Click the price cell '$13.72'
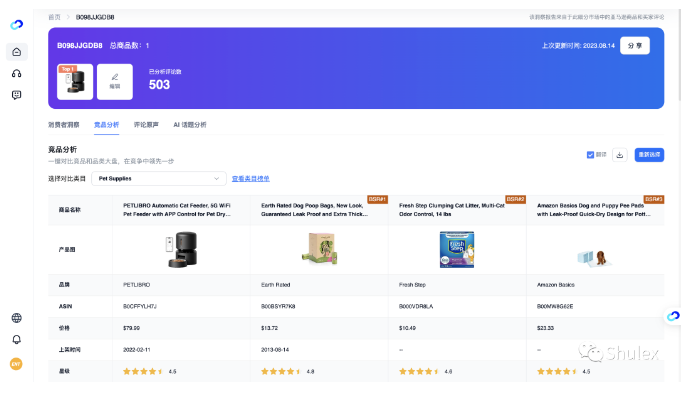This screenshot has width=699, height=415. (269, 328)
